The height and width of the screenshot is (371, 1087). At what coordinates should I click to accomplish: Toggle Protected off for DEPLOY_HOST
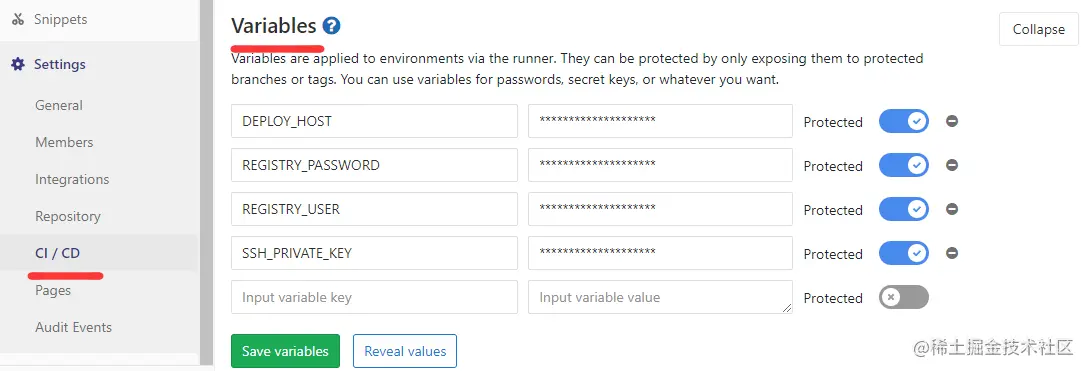[x=903, y=121]
